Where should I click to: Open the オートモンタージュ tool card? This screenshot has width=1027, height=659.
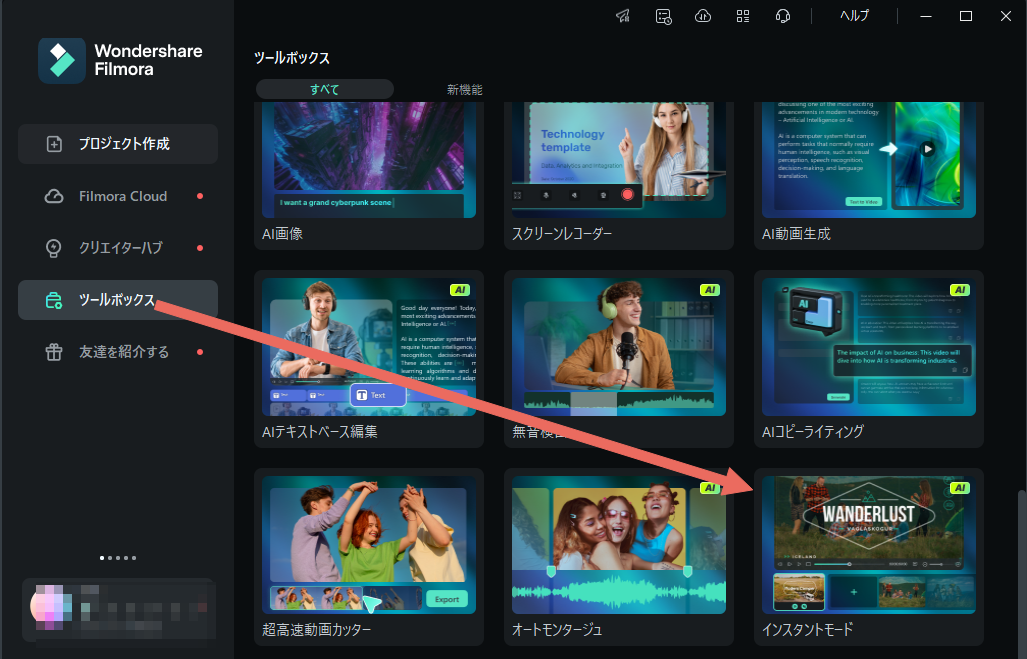[619, 557]
